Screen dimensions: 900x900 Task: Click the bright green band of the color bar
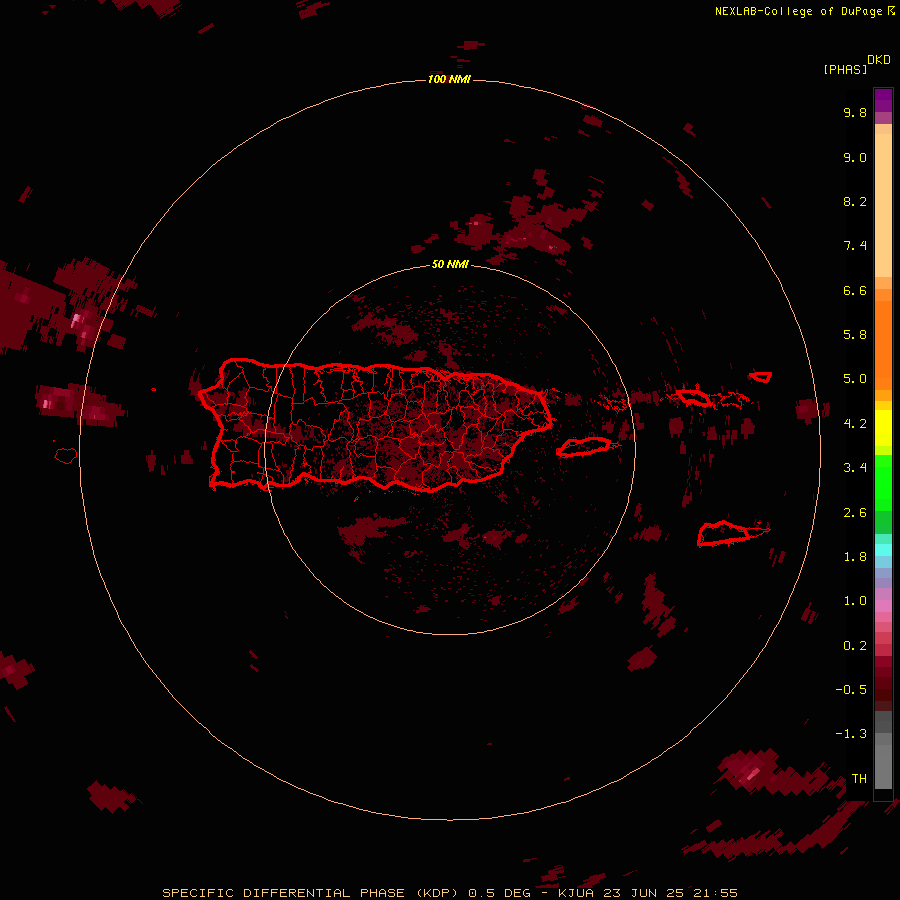click(883, 483)
